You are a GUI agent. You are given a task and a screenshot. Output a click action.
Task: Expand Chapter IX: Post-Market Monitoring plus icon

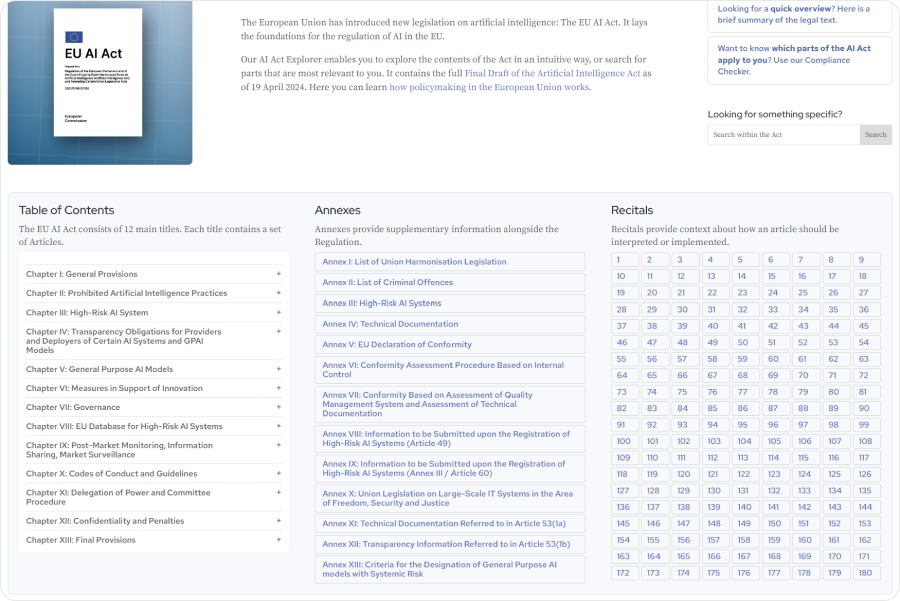pos(279,445)
